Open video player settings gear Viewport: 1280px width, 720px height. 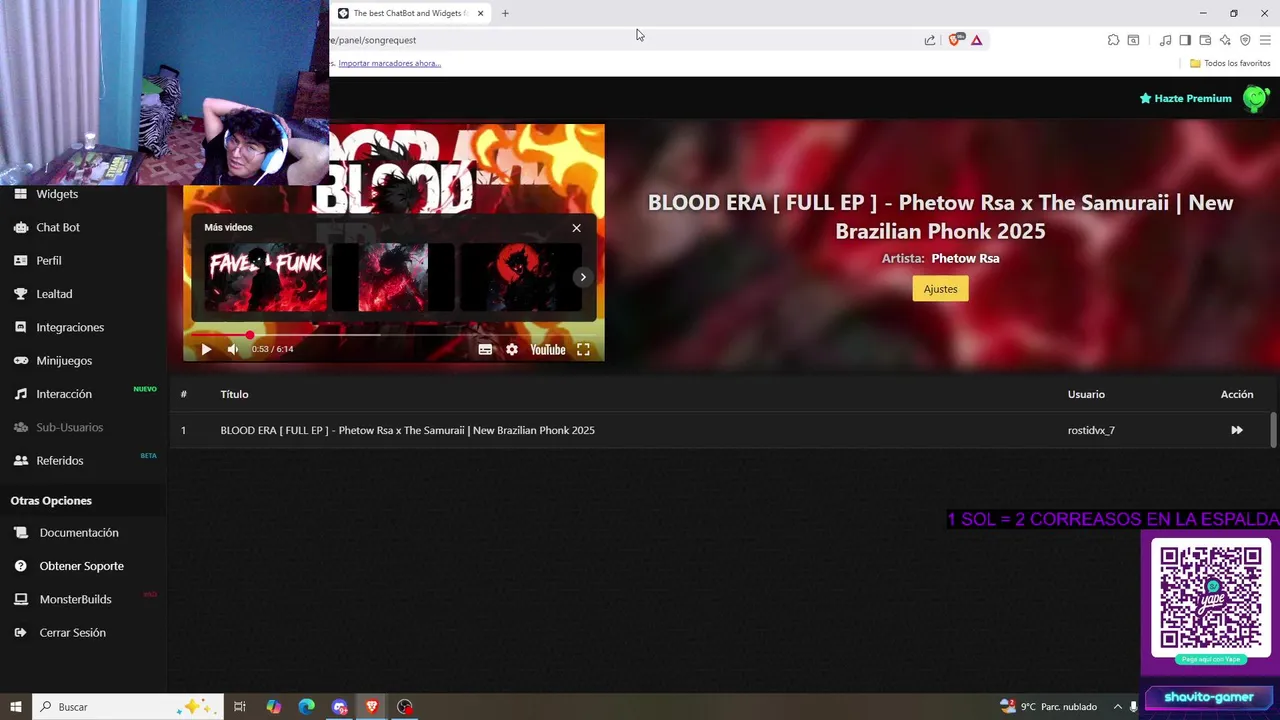point(512,349)
